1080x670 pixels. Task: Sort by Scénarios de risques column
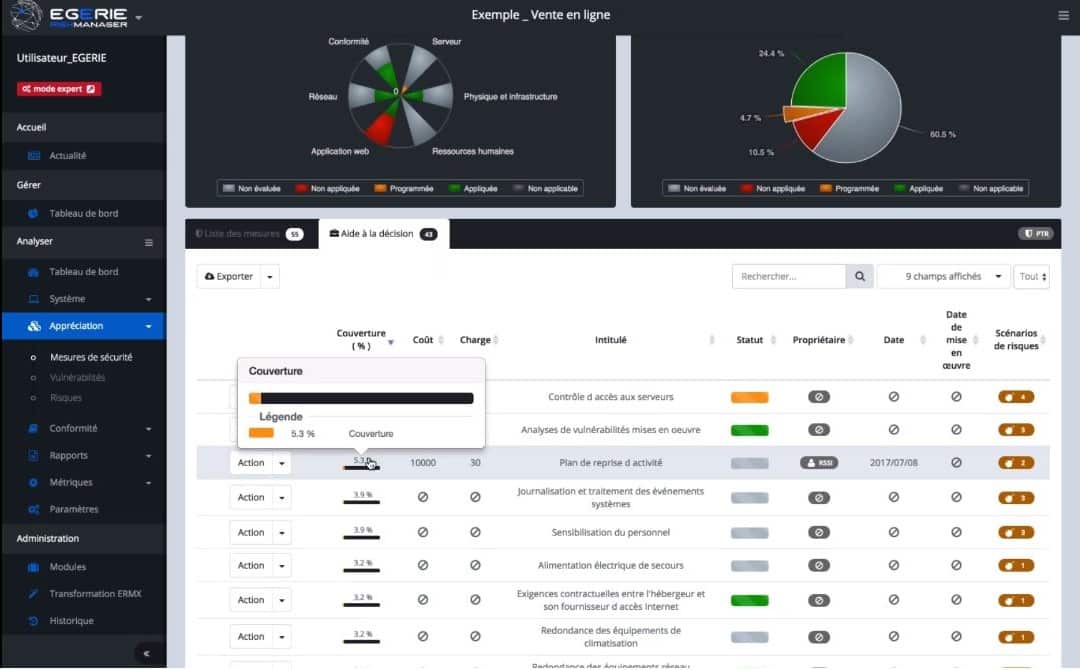1019,339
